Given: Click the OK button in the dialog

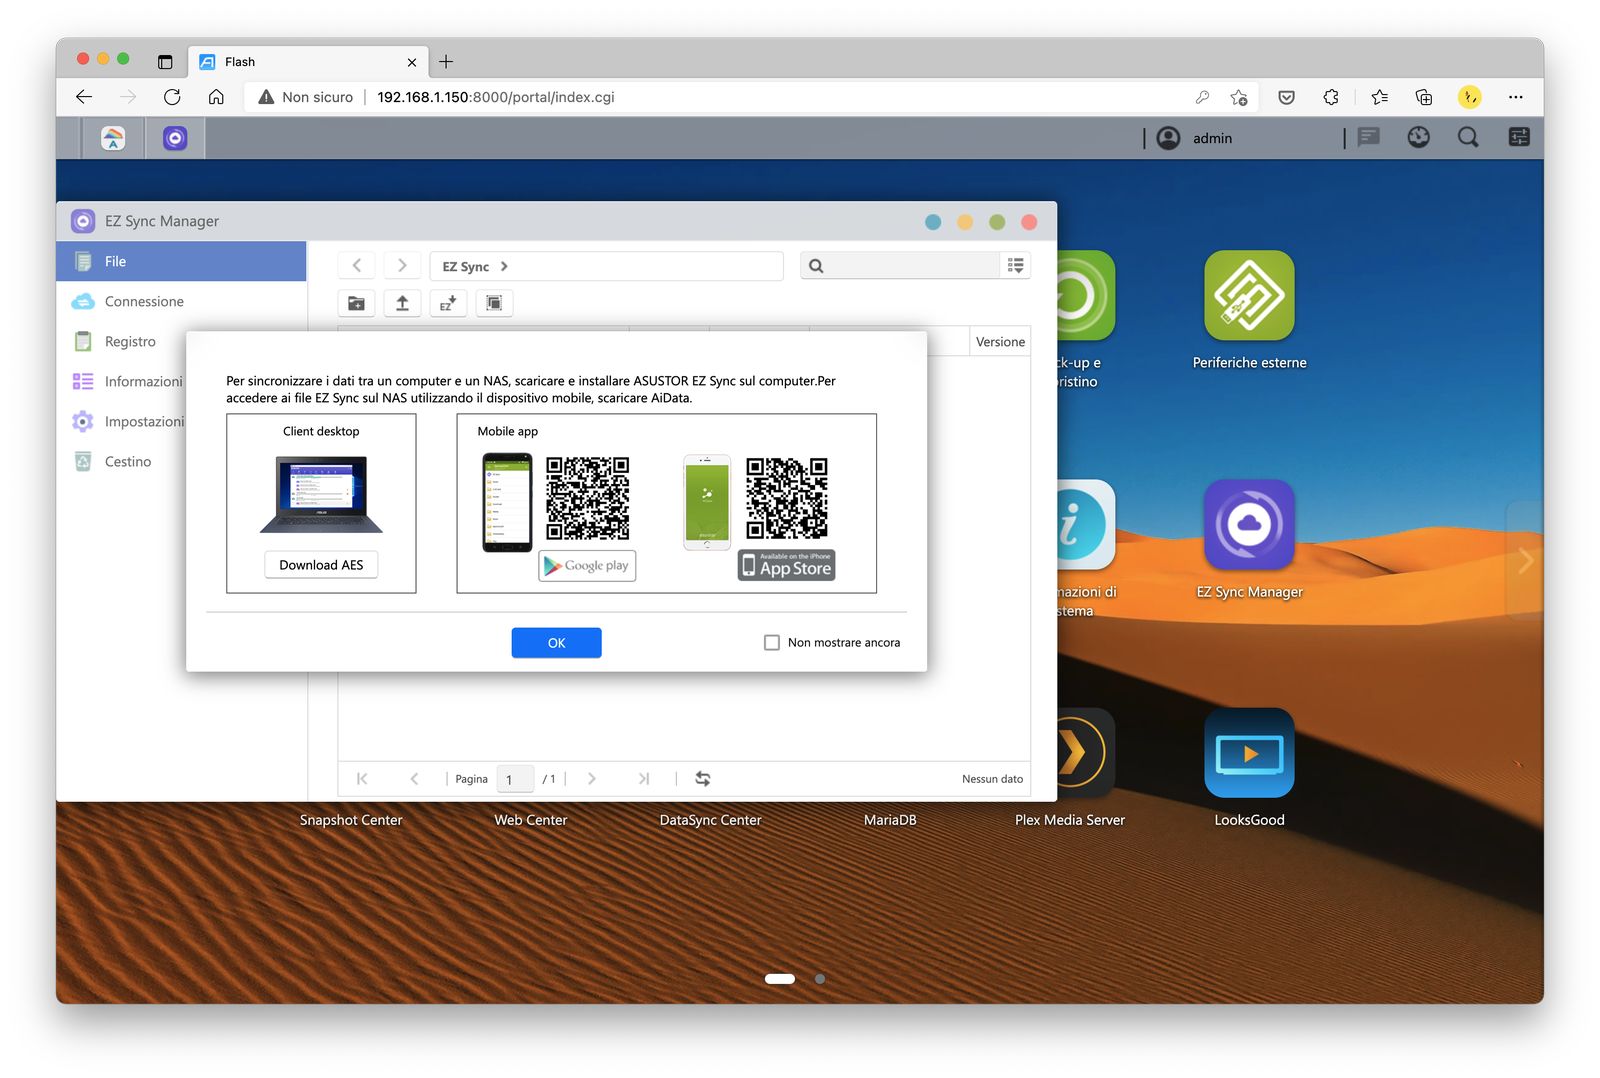Looking at the screenshot, I should (x=556, y=643).
